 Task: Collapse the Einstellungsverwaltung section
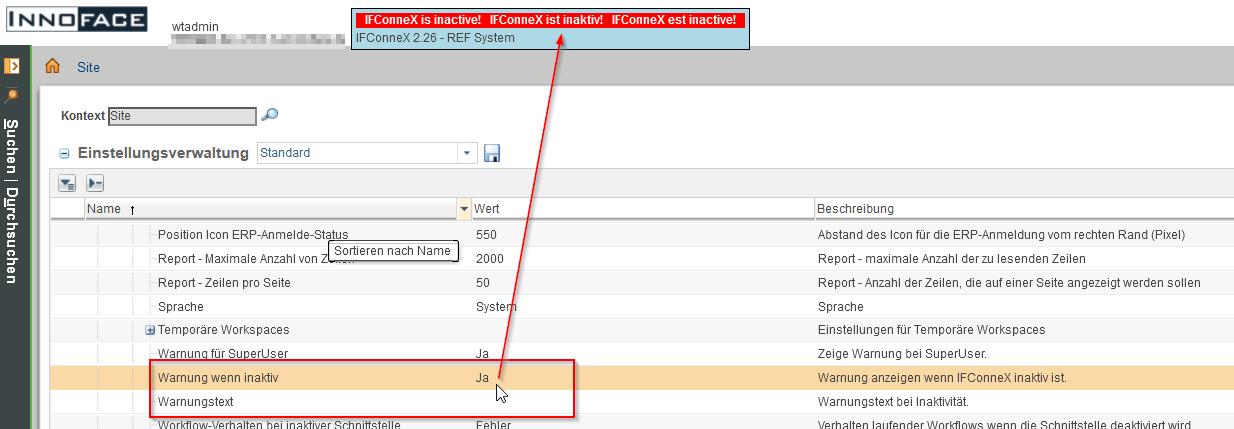64,154
